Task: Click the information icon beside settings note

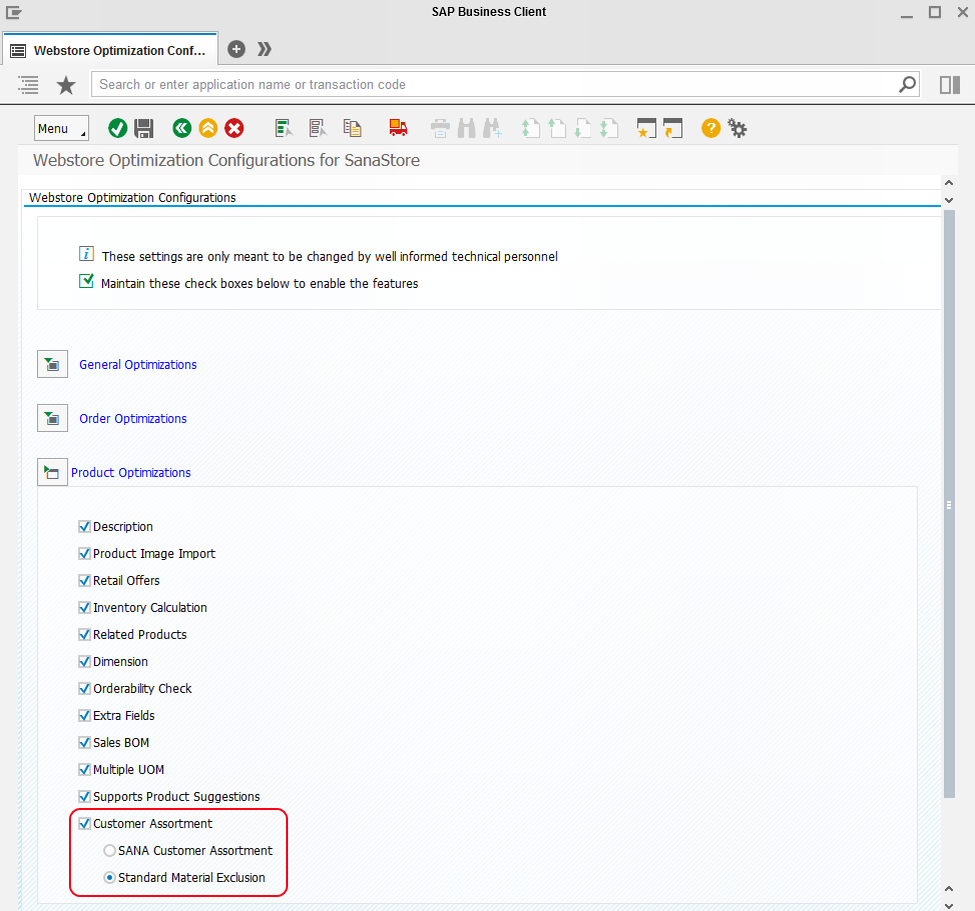Action: [x=86, y=254]
